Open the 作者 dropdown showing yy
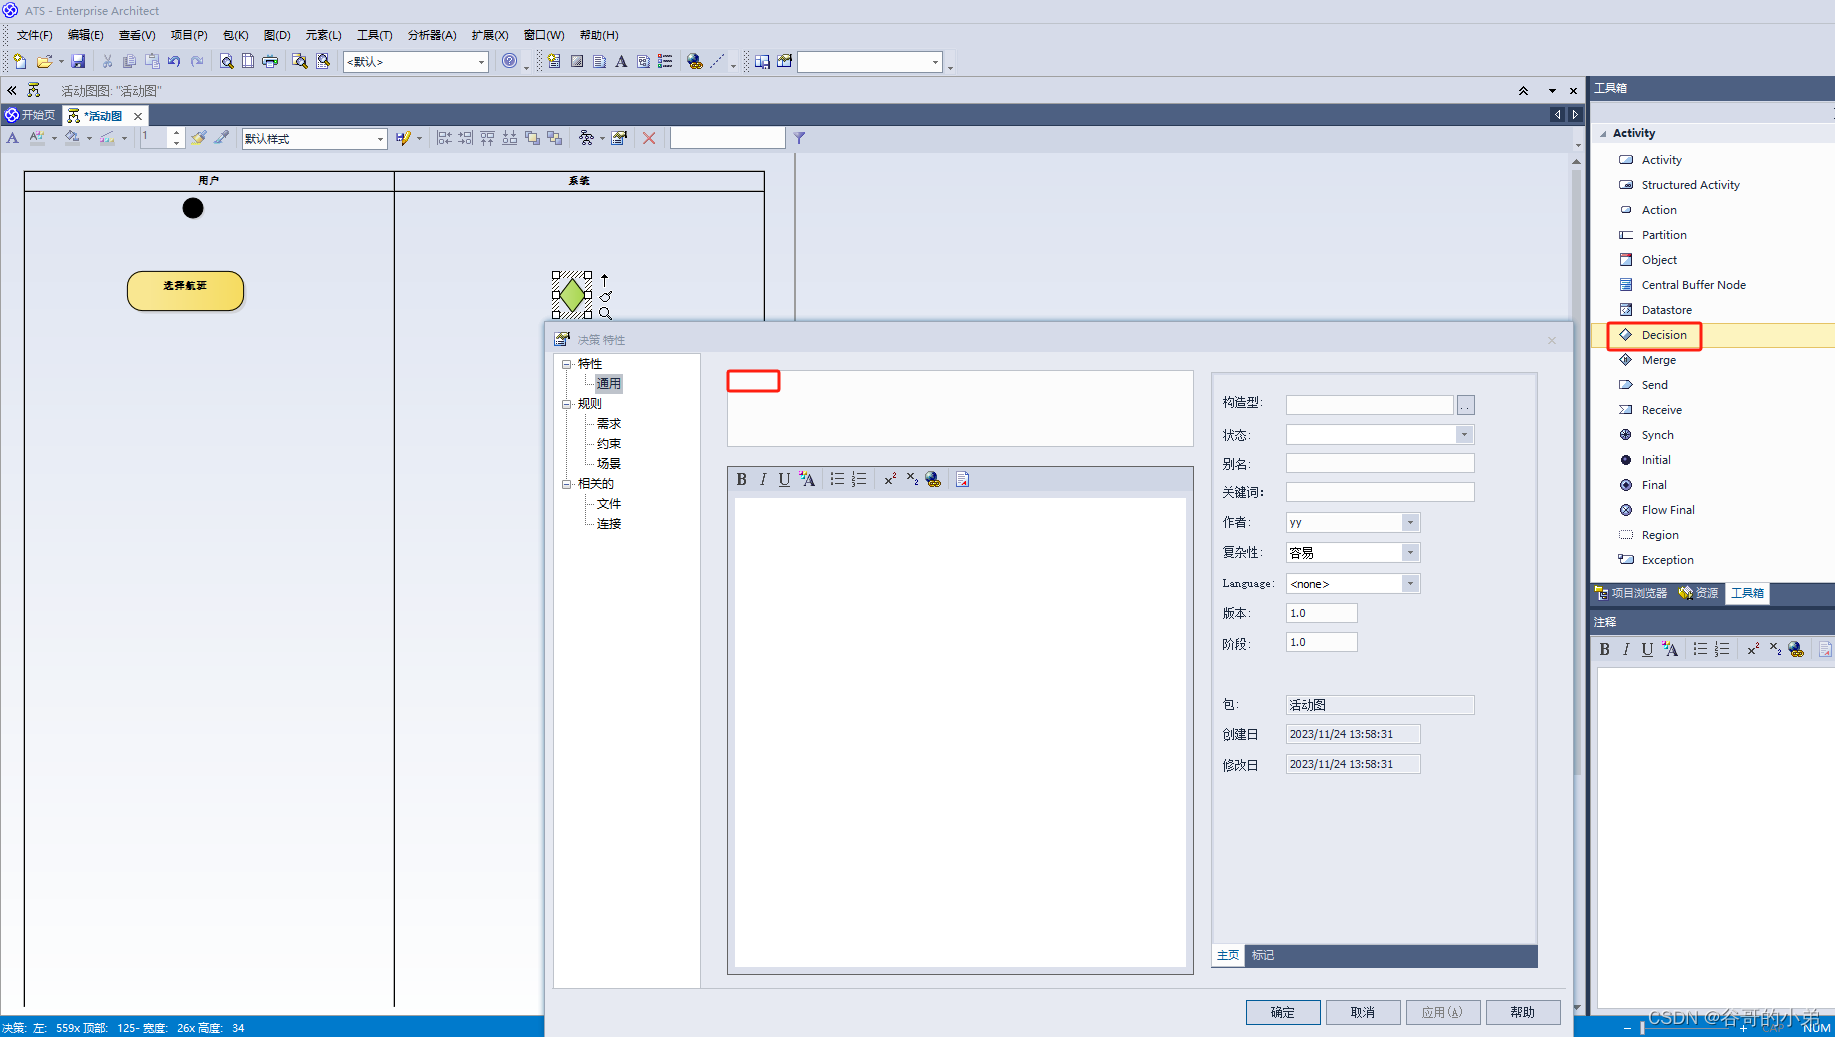 point(1410,523)
